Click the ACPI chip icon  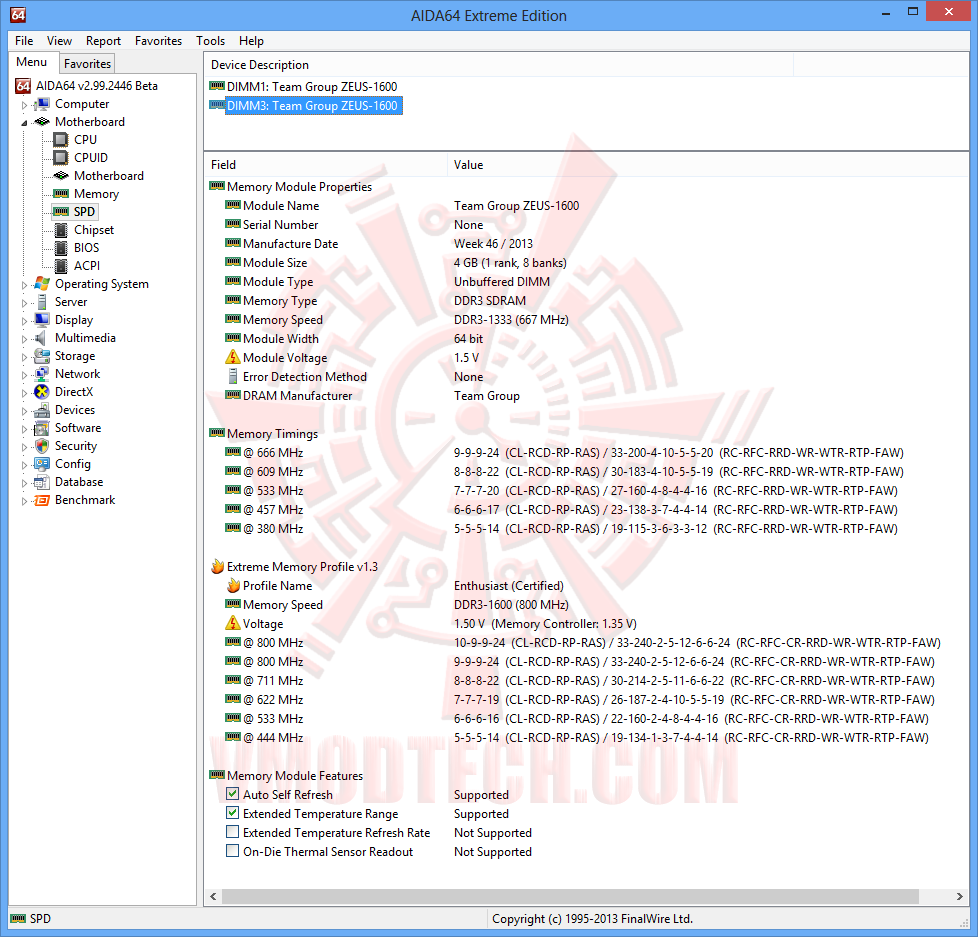point(61,266)
